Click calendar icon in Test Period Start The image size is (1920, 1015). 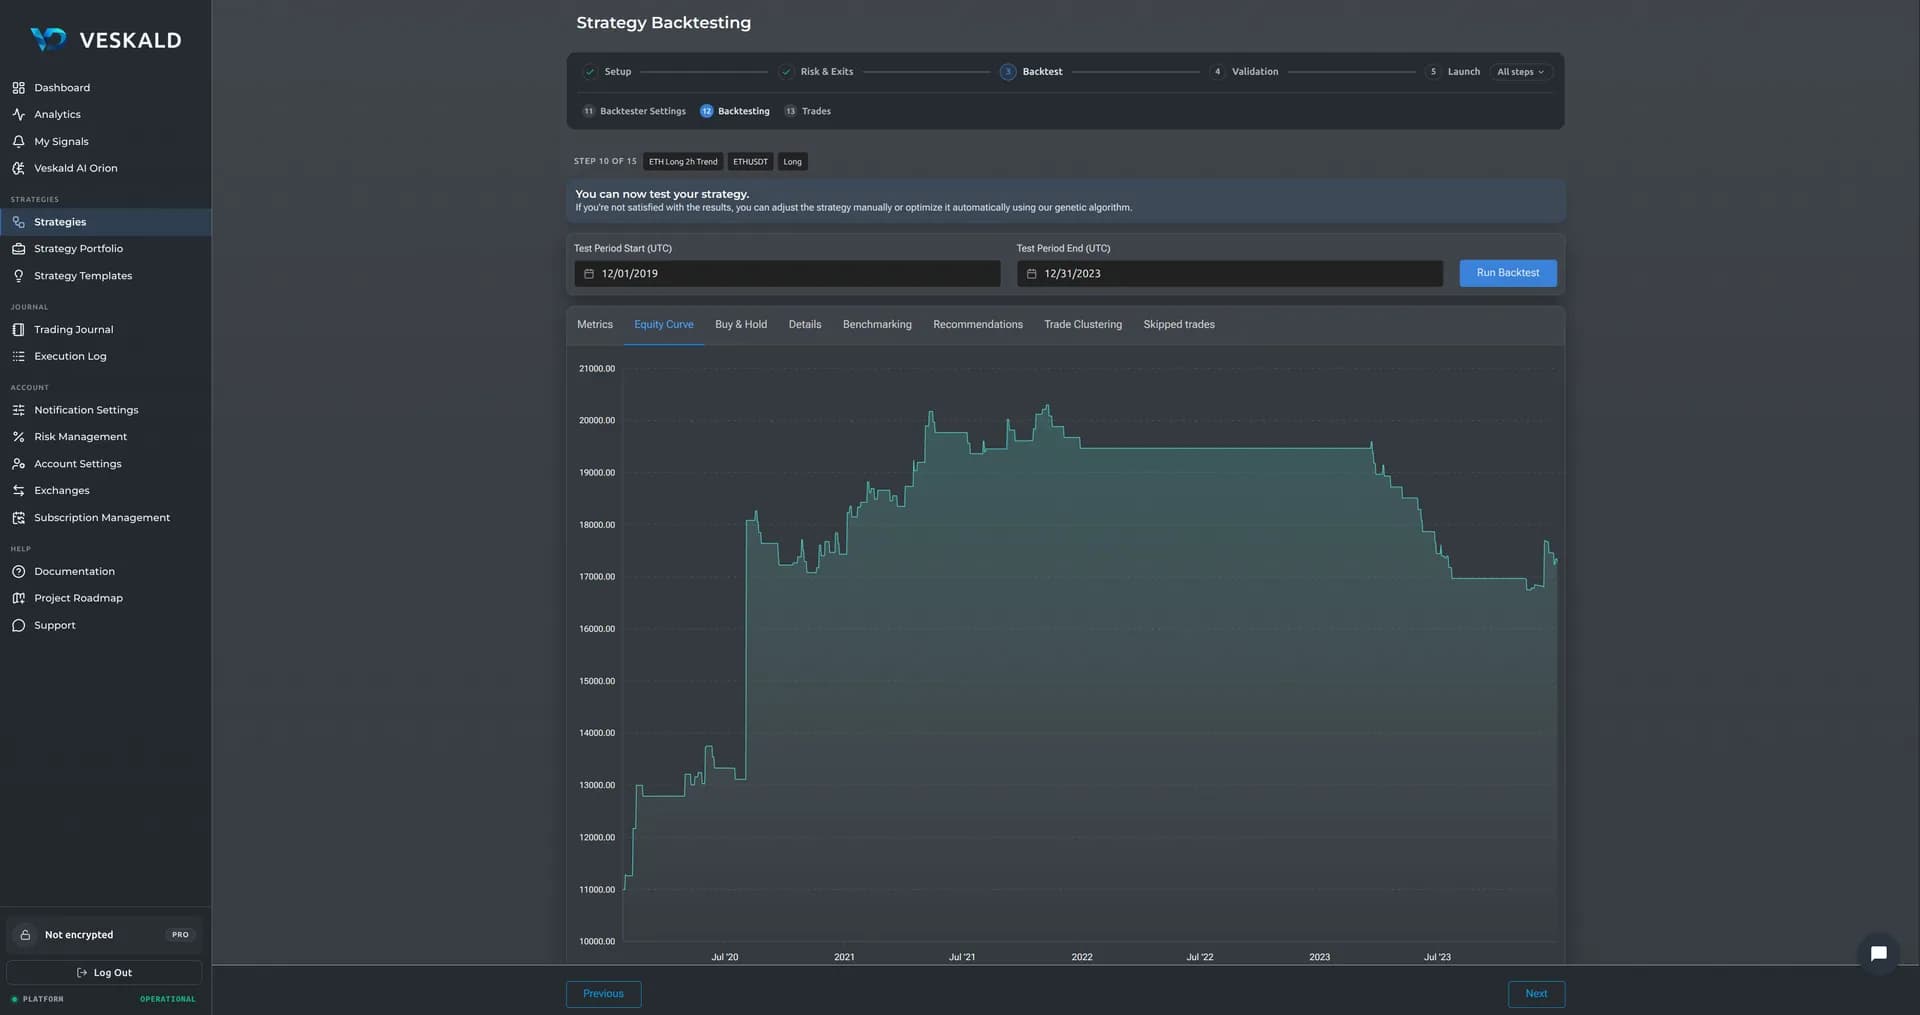coord(589,274)
